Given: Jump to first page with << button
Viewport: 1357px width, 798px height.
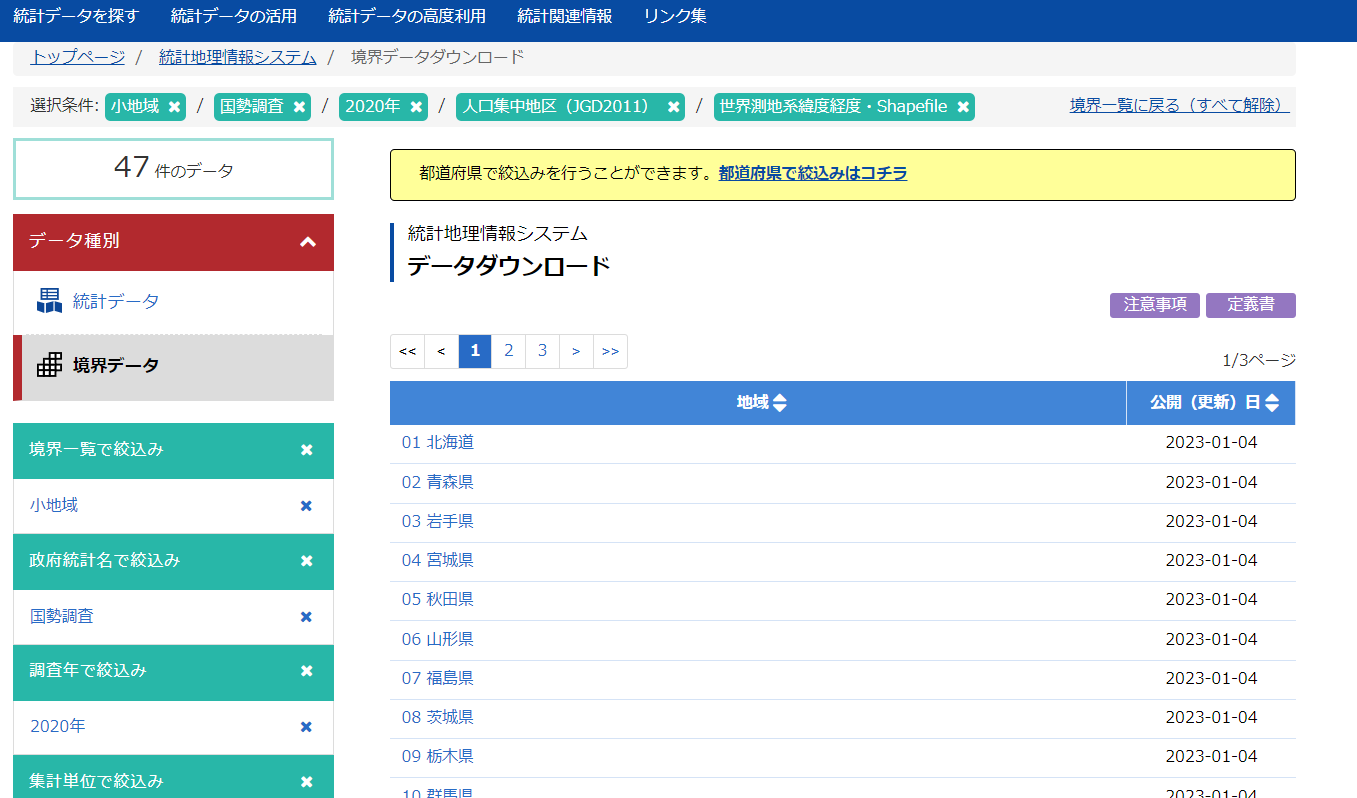Looking at the screenshot, I should (x=407, y=351).
